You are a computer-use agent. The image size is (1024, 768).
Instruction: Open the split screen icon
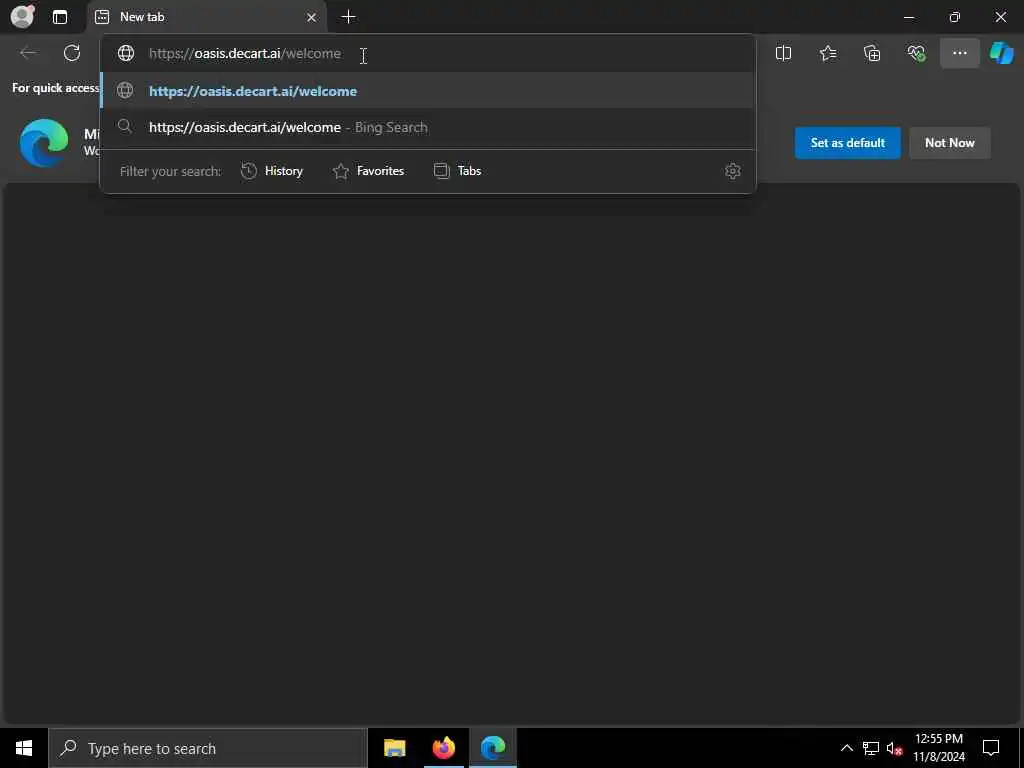(x=783, y=53)
